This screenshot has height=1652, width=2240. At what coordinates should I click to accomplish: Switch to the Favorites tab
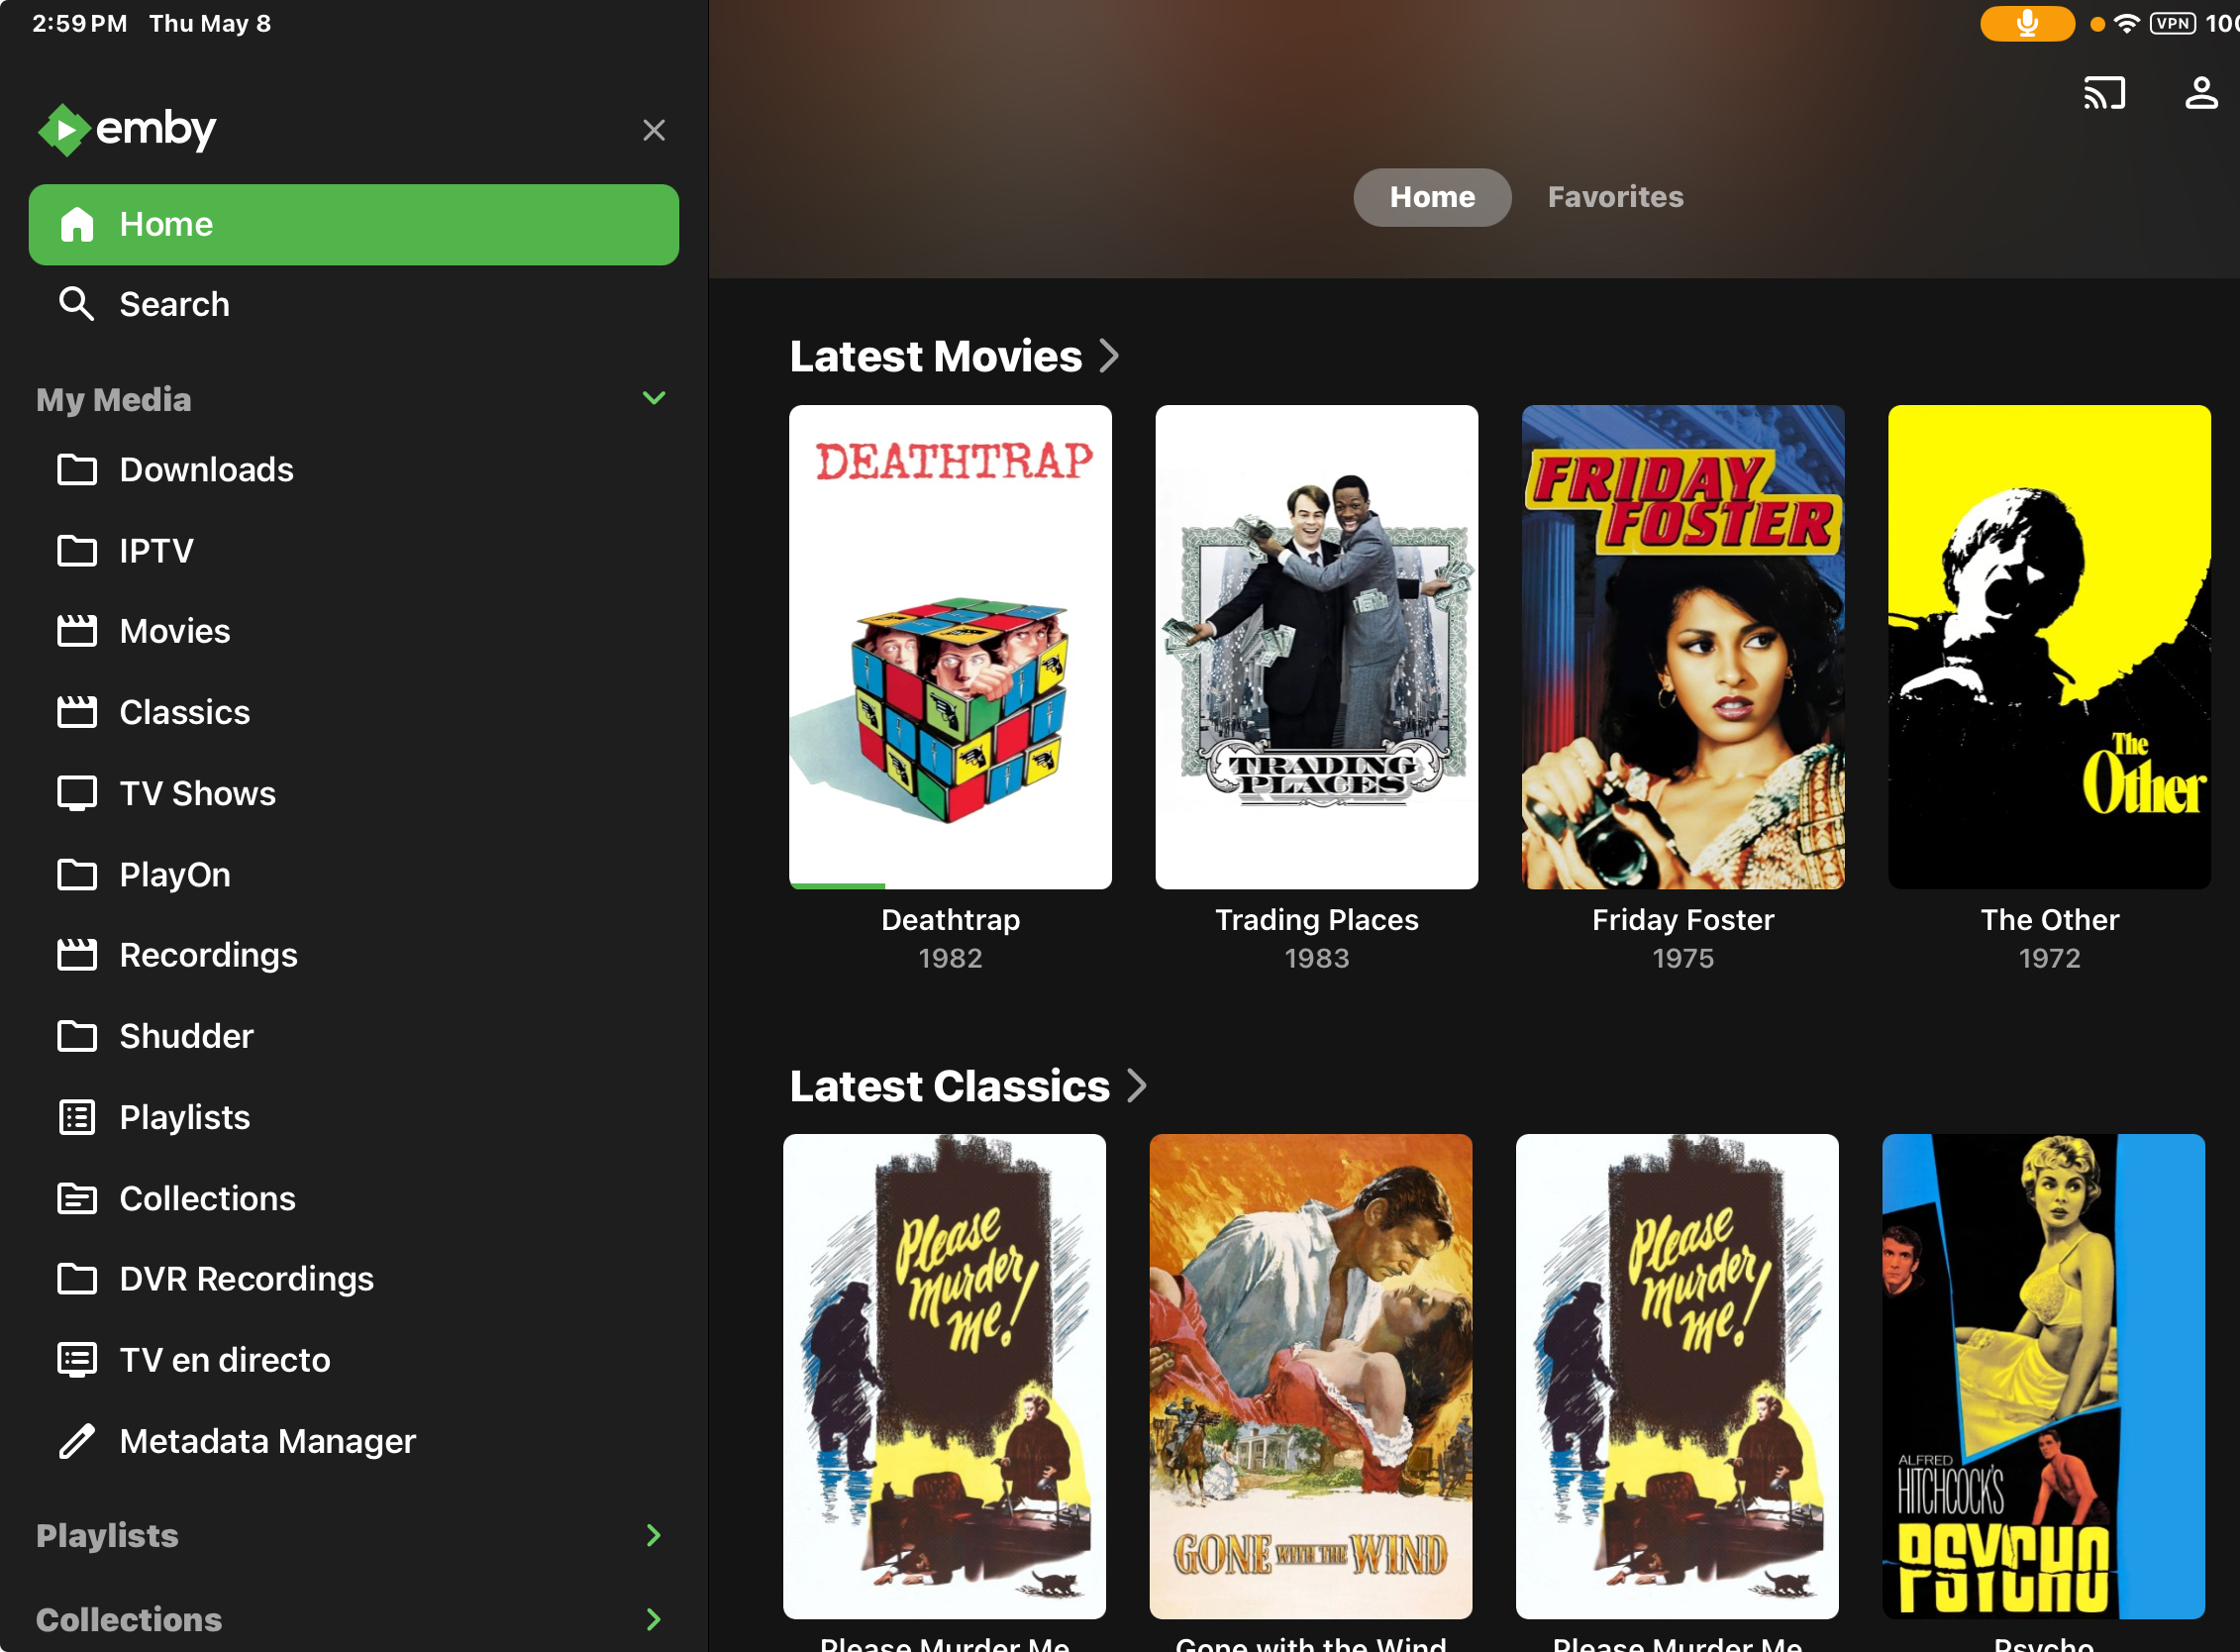1615,197
